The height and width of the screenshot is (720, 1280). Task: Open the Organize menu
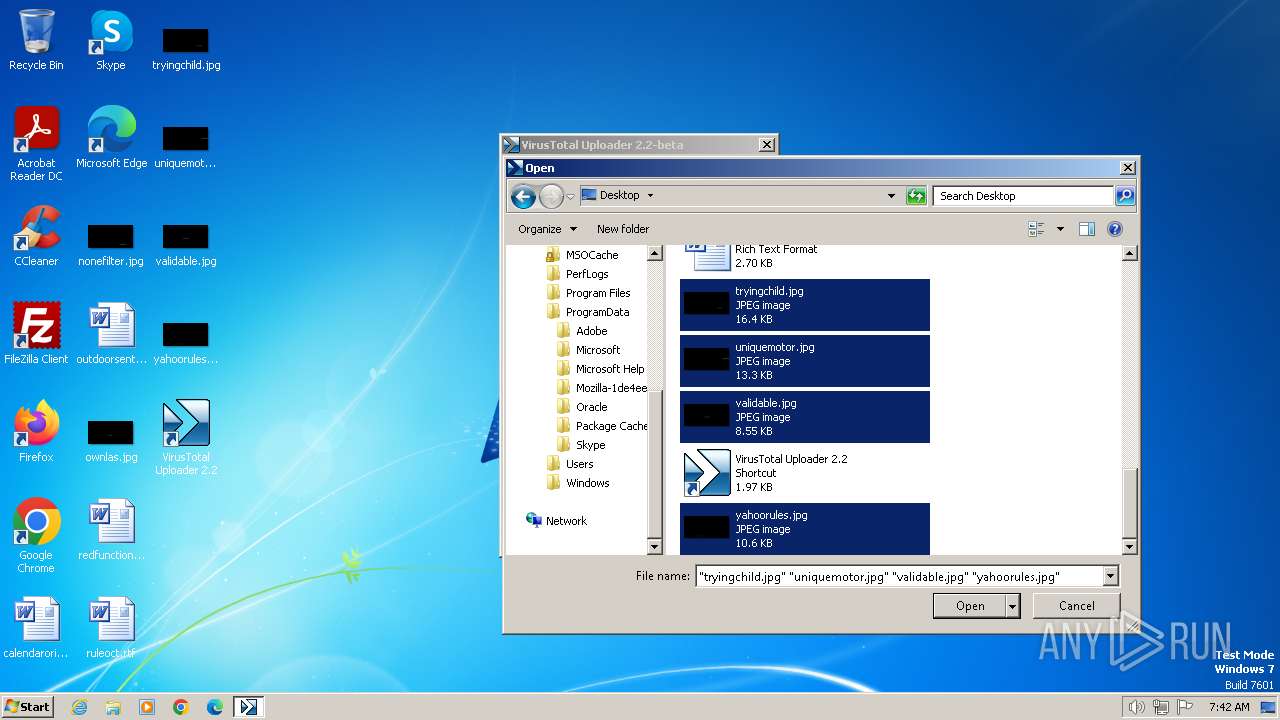pyautogui.click(x=546, y=229)
